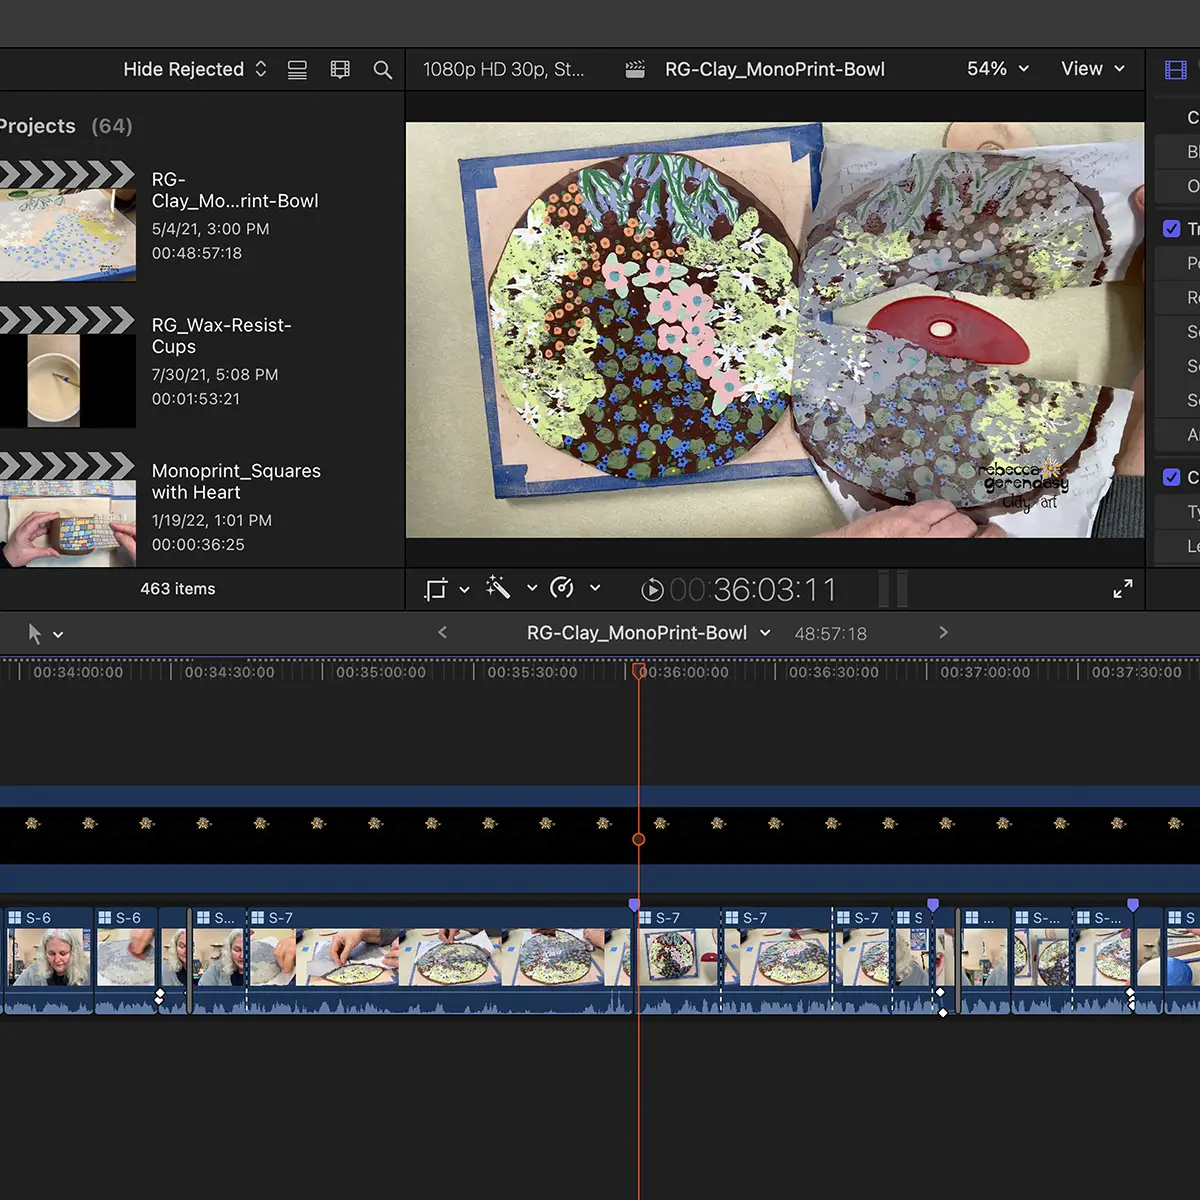Go forward in timeline history arrow
The height and width of the screenshot is (1200, 1200).
pos(942,632)
